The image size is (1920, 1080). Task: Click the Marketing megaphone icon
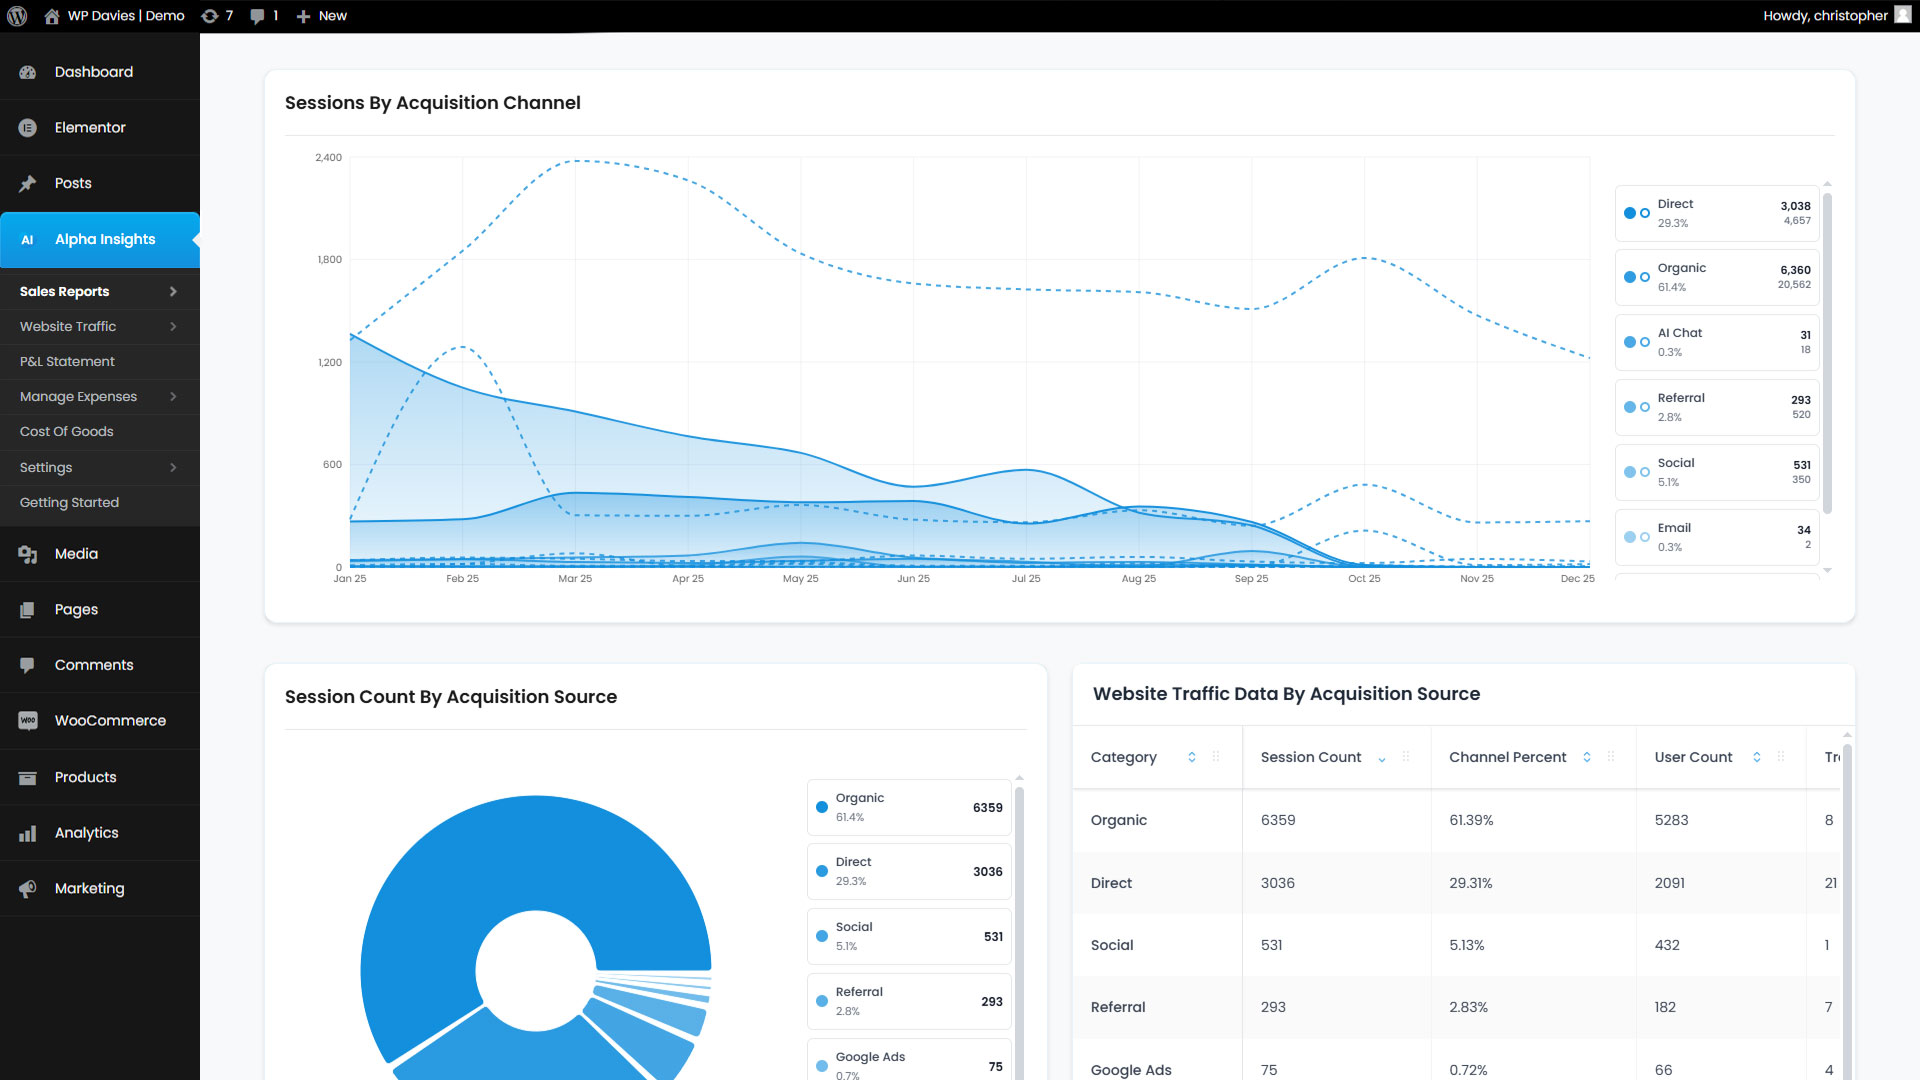click(x=28, y=889)
